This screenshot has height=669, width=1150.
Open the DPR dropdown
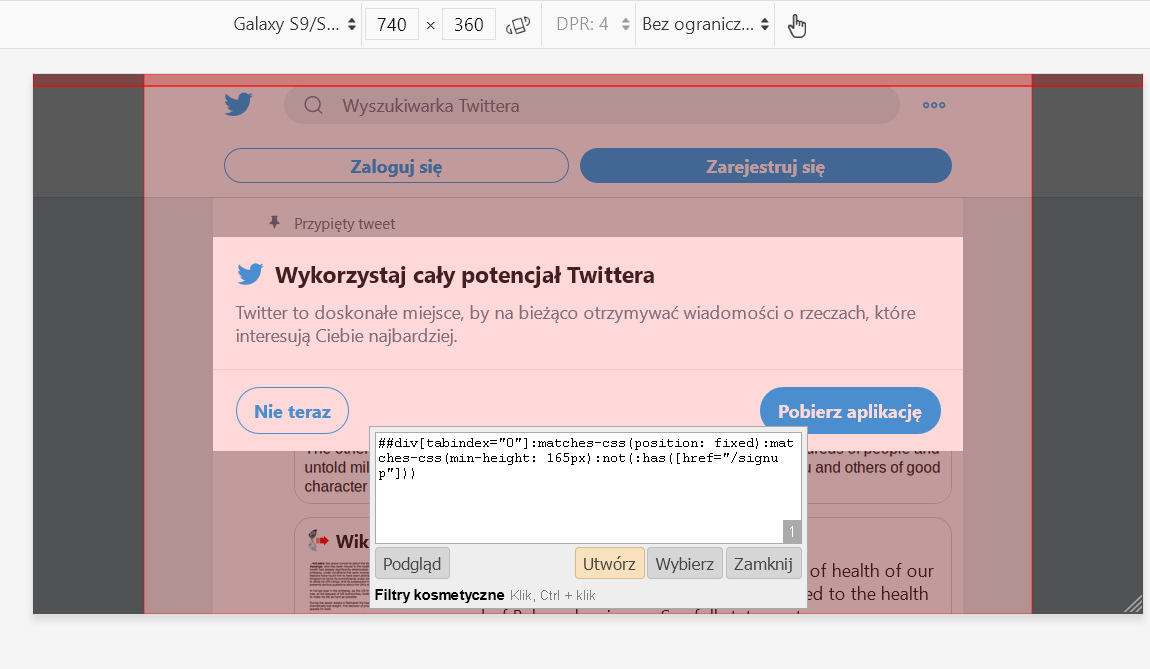click(x=587, y=24)
